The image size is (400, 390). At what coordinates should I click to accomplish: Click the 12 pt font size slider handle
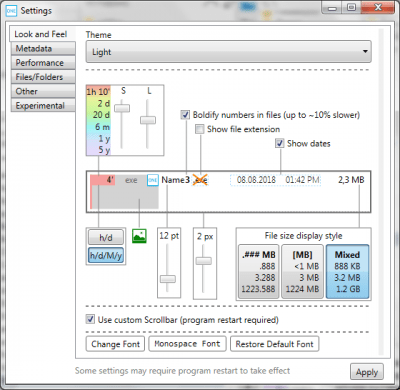(x=168, y=279)
